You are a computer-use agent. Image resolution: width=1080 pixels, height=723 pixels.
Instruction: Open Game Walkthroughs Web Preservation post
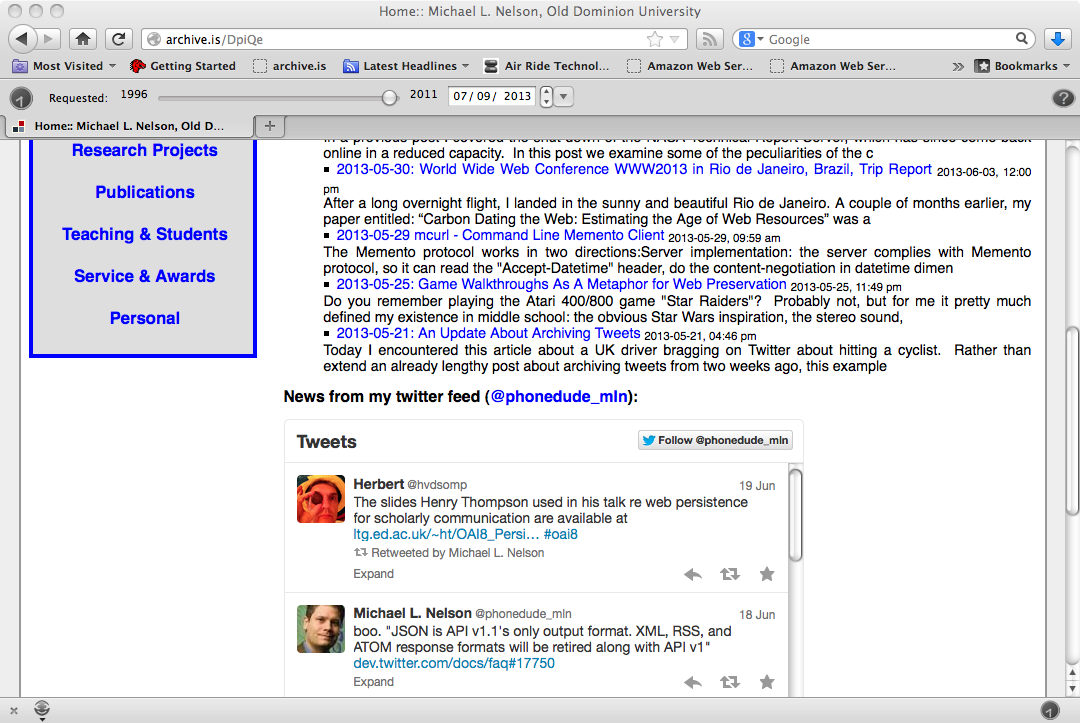(561, 284)
